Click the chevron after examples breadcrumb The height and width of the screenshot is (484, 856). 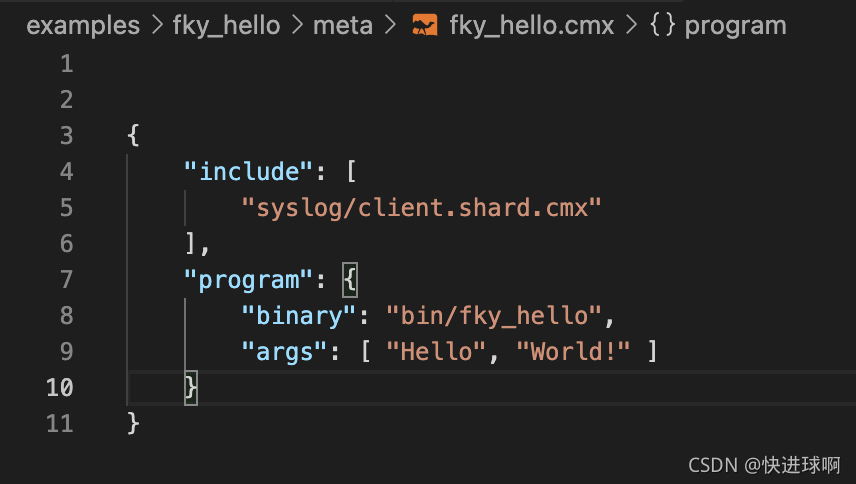(x=157, y=25)
